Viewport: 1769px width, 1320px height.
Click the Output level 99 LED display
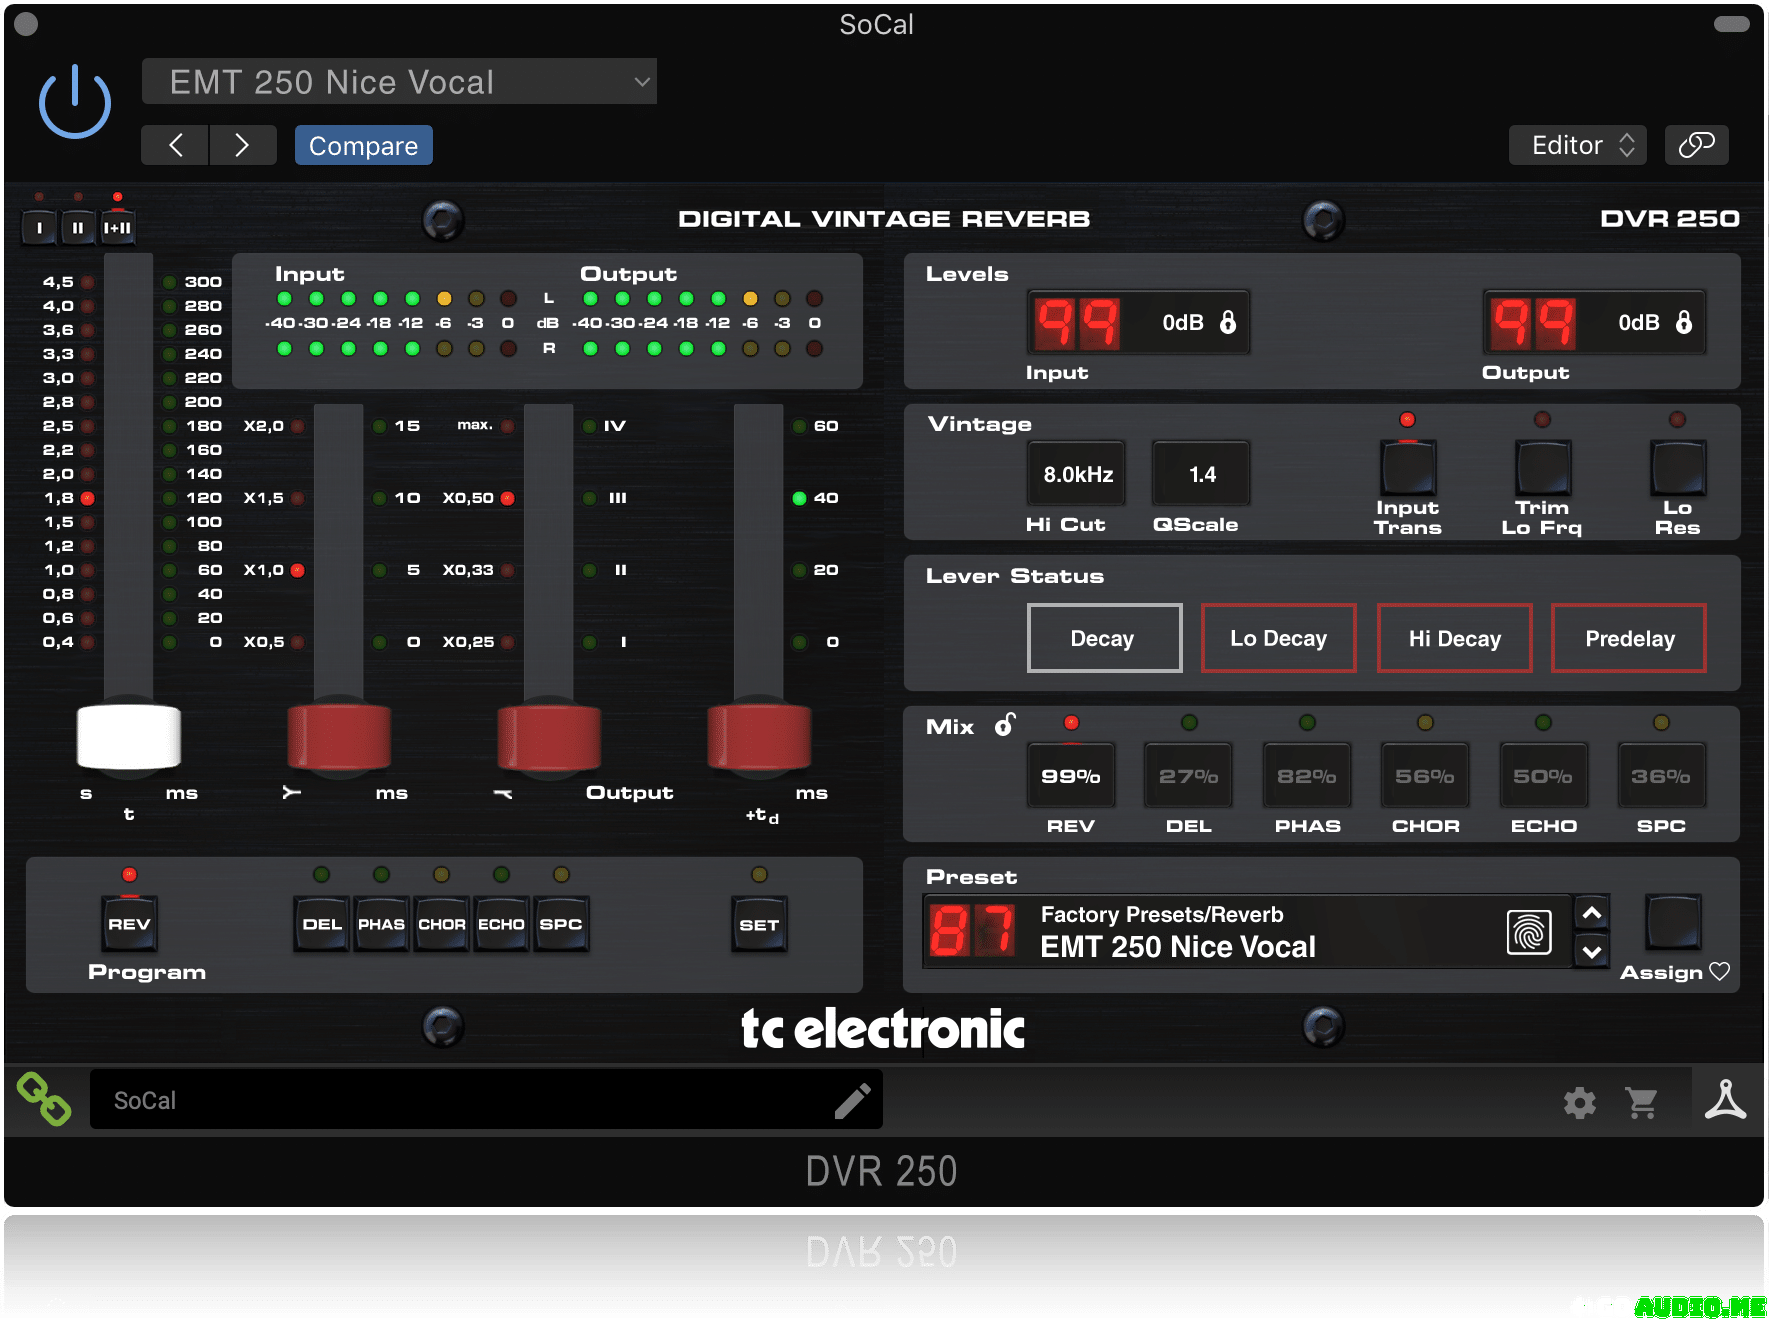[1533, 323]
